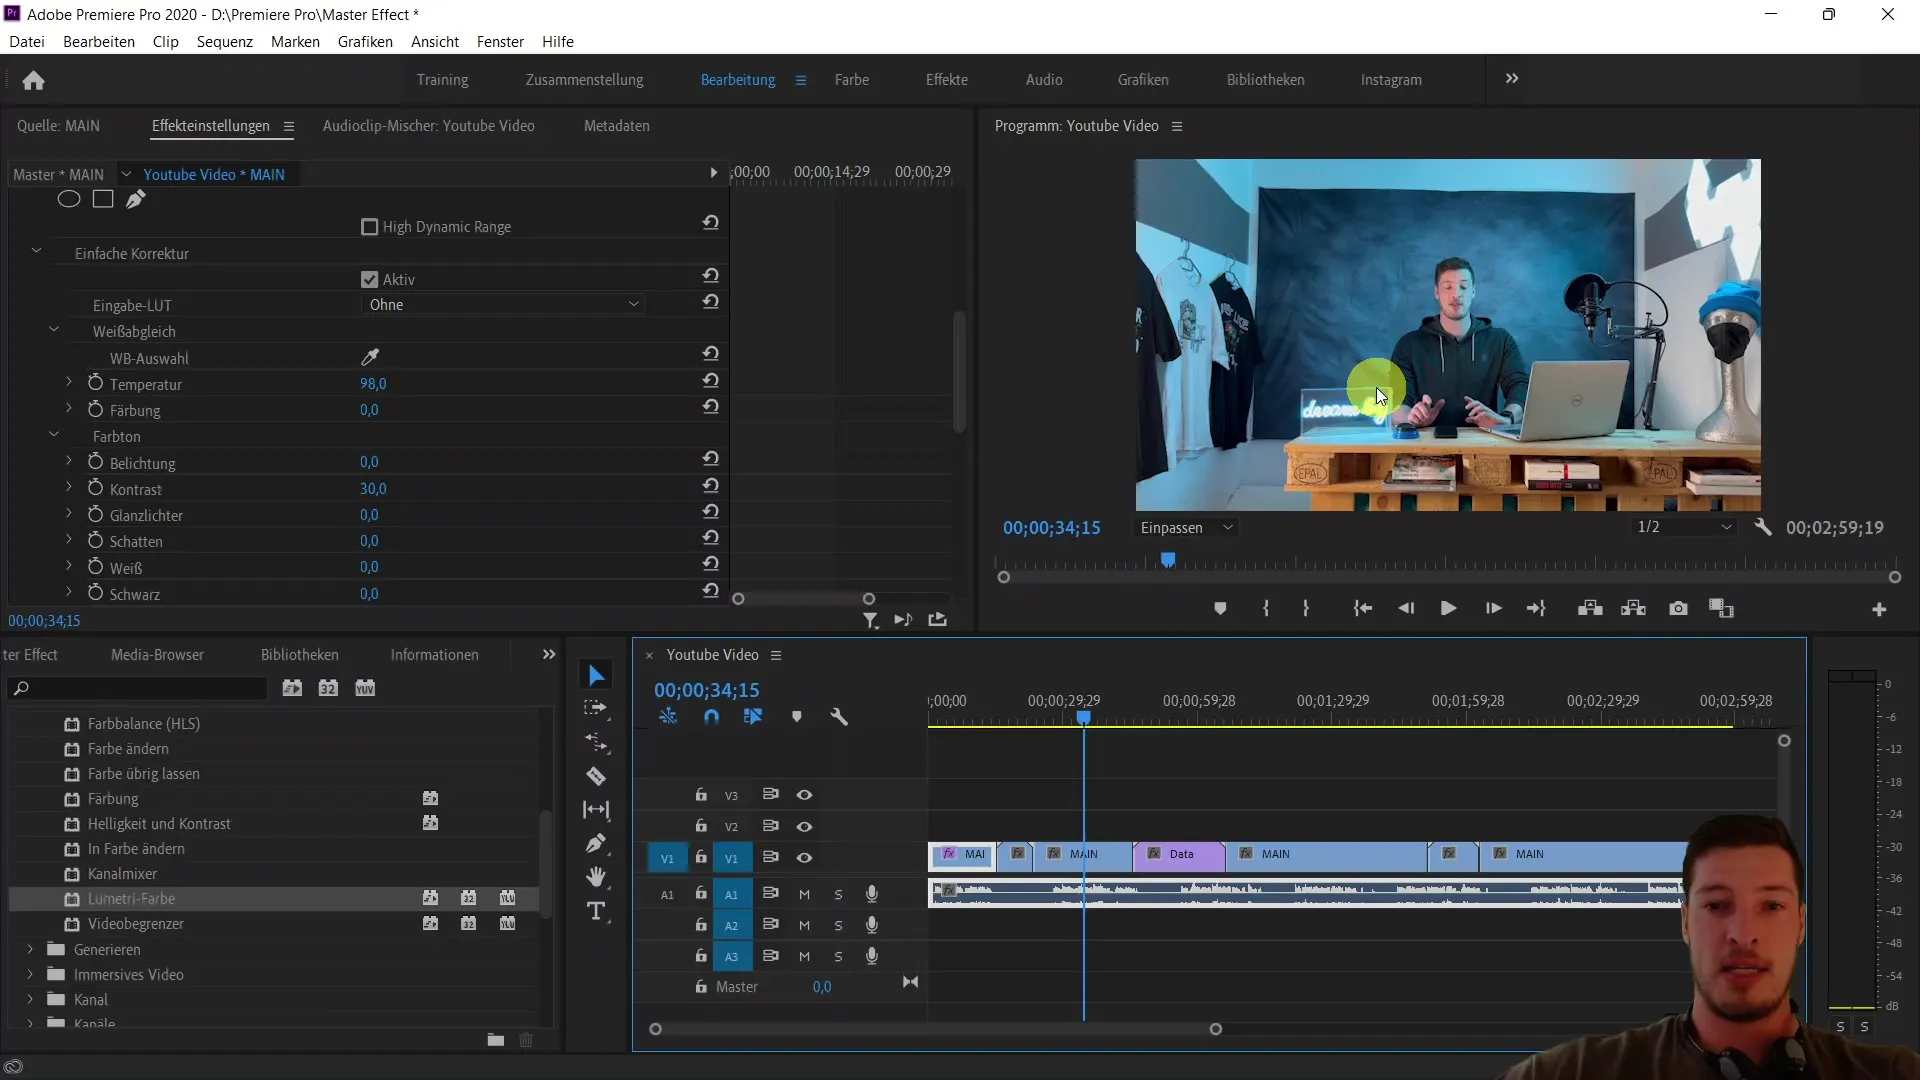Uncheck the Aktiv checkbox
The width and height of the screenshot is (1920, 1080).
(370, 279)
